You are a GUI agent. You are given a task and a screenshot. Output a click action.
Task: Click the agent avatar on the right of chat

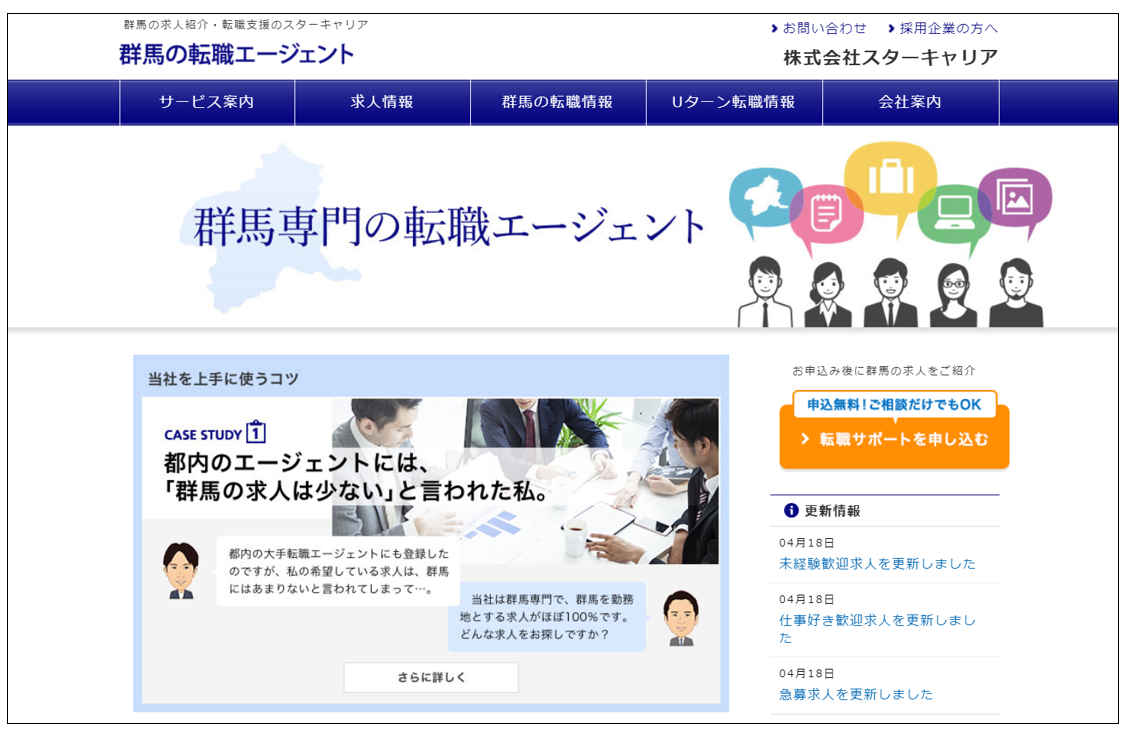point(681,617)
